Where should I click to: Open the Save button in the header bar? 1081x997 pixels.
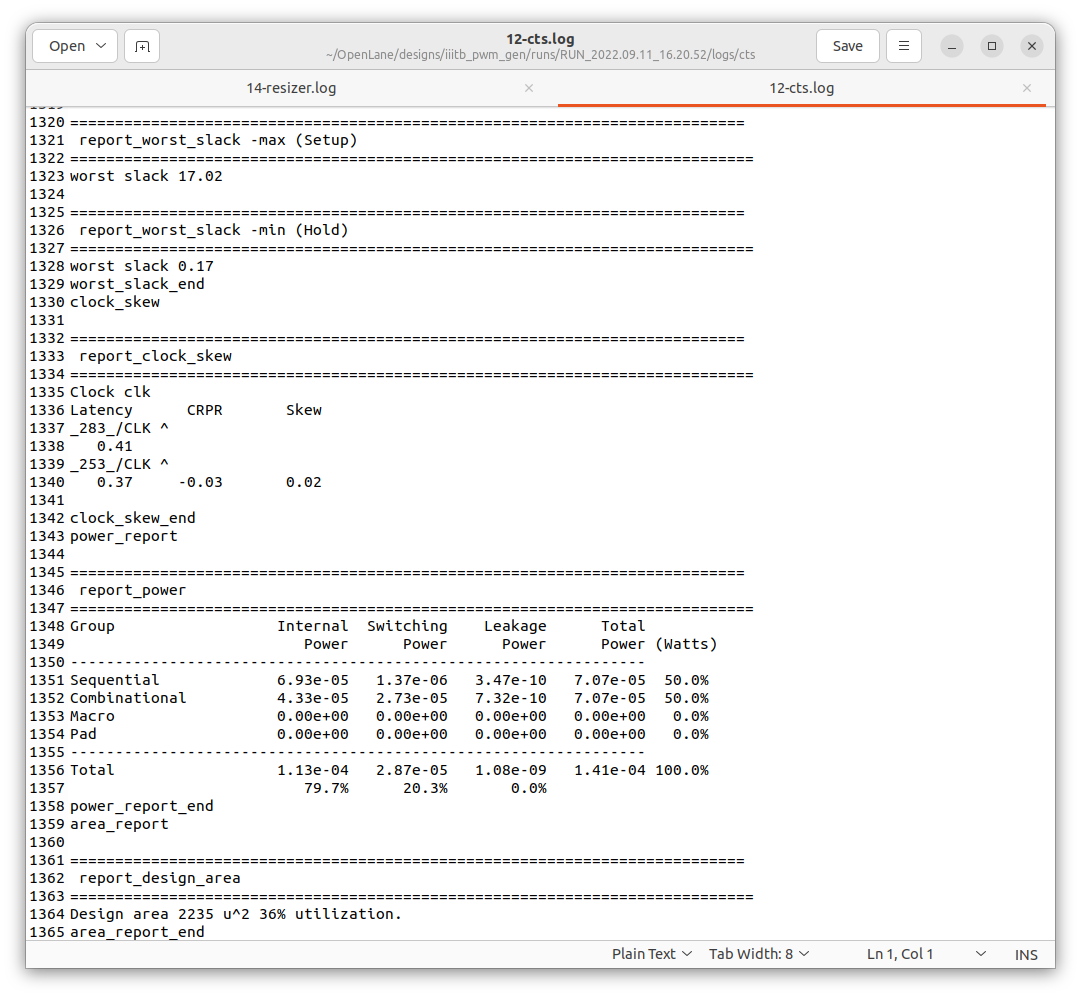point(847,45)
